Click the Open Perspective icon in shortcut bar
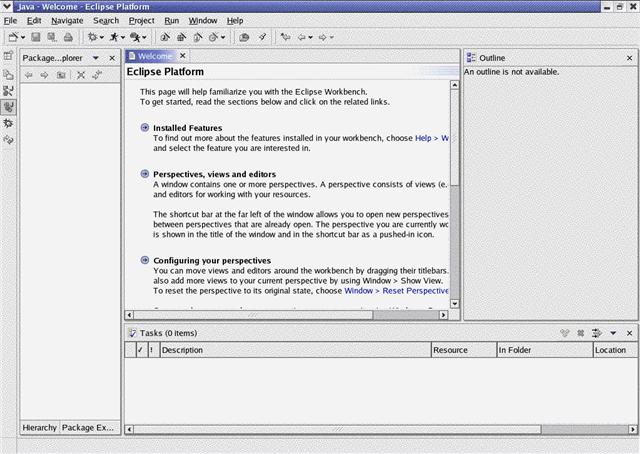Image resolution: width=640 pixels, height=454 pixels. click(9, 56)
